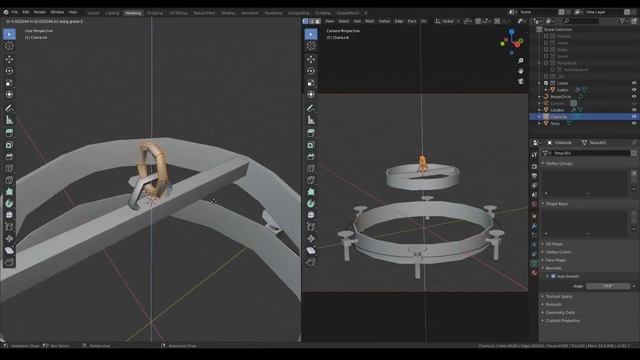Open the Global transform orientation dropdown
The height and width of the screenshot is (360, 640).
tap(447, 21)
